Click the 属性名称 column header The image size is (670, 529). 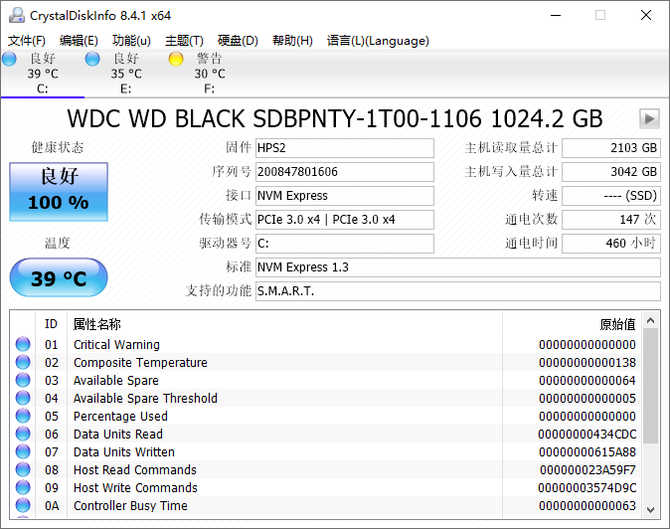pyautogui.click(x=97, y=324)
